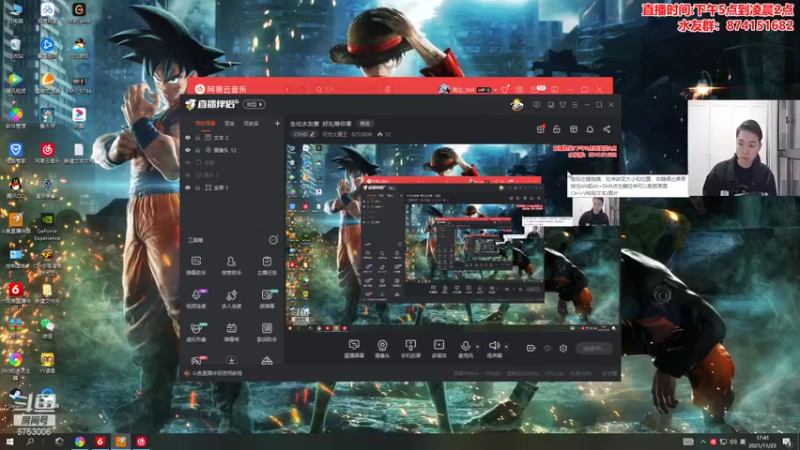Image resolution: width=800 pixels, height=450 pixels.
Task: Open the skin shirt icon in the 直播伴侣 title bar
Action: pos(563,105)
